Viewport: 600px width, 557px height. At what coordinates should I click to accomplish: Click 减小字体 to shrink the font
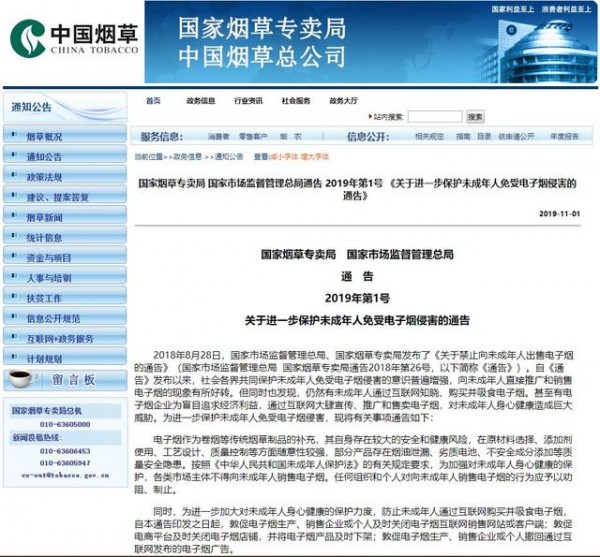coord(284,157)
